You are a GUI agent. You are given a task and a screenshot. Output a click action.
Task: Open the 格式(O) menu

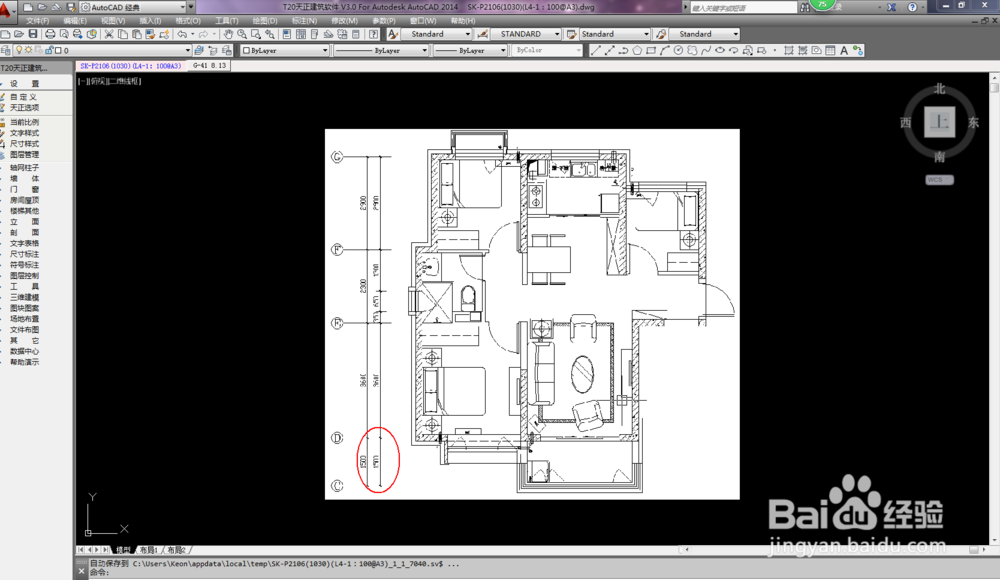click(188, 20)
